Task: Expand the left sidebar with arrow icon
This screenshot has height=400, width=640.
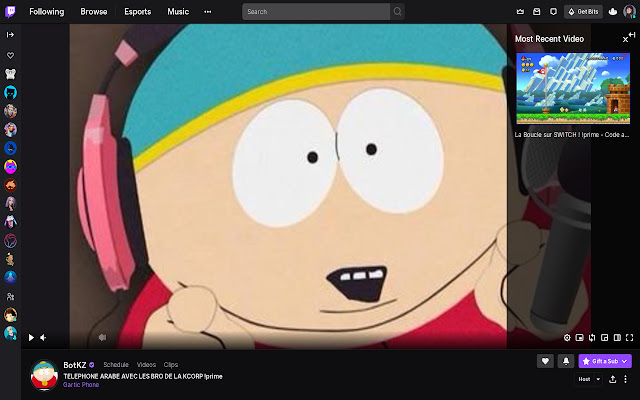Action: (10, 35)
